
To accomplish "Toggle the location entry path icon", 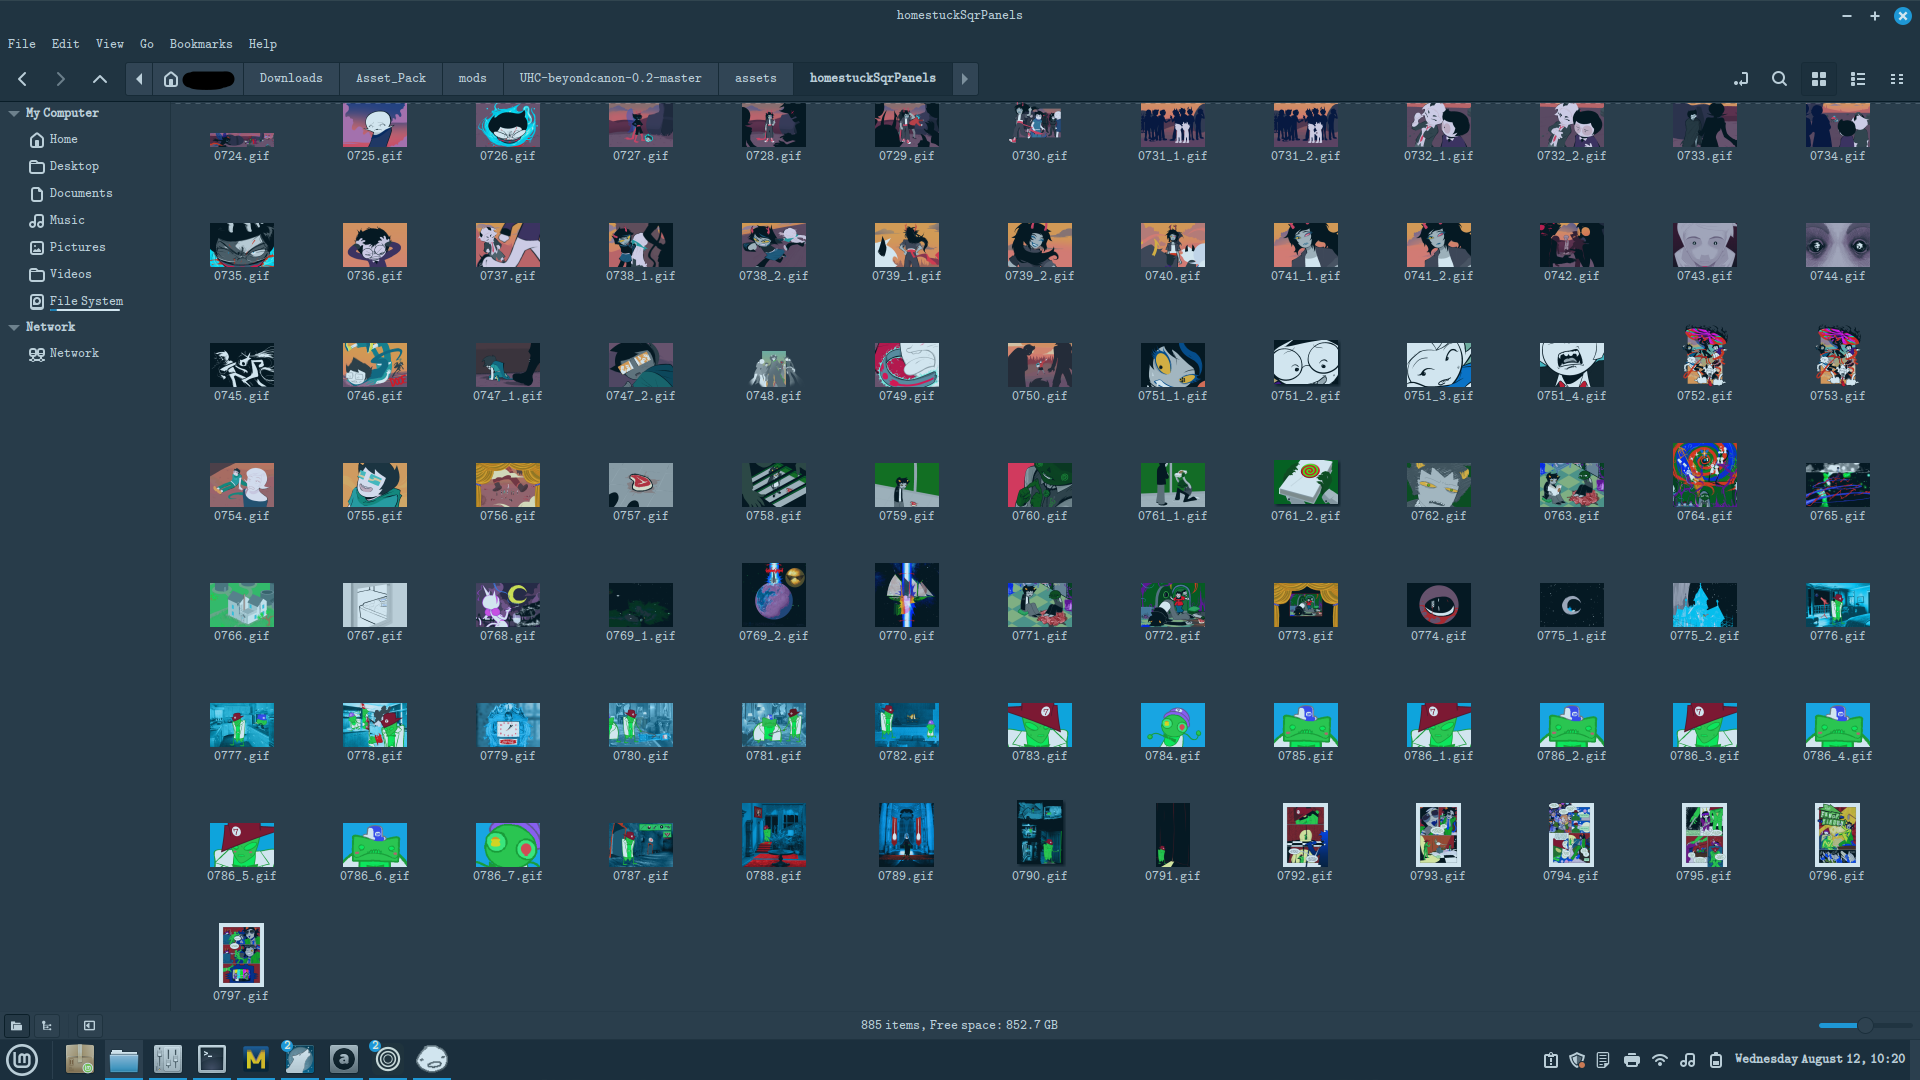I will (1741, 79).
